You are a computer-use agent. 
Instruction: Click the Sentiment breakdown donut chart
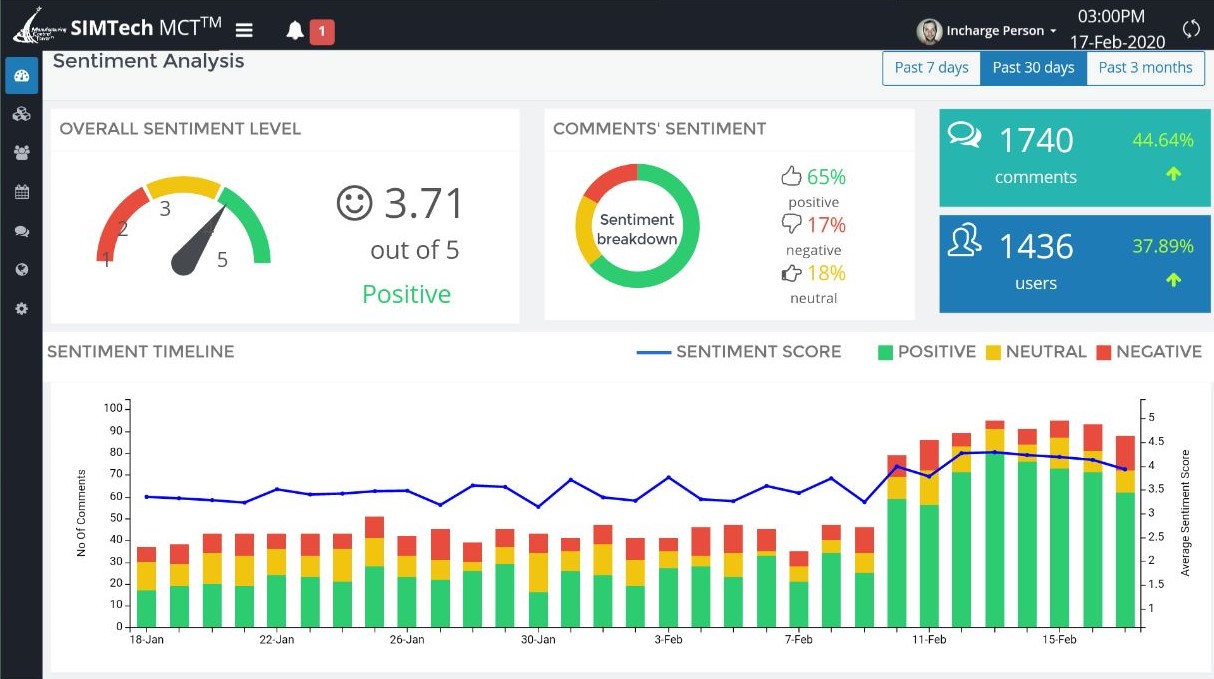point(636,227)
